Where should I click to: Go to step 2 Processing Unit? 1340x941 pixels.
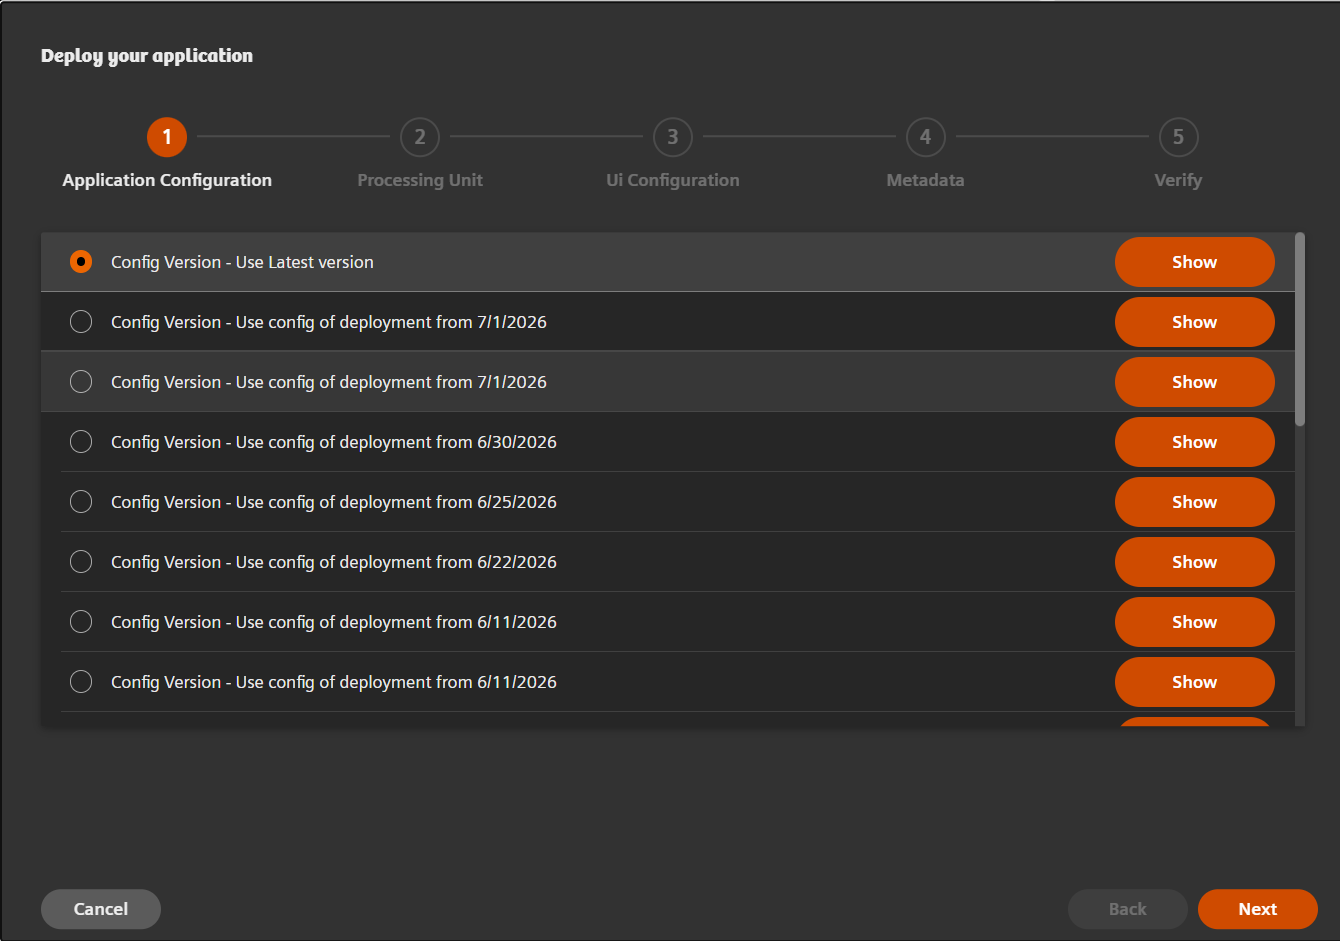420,137
